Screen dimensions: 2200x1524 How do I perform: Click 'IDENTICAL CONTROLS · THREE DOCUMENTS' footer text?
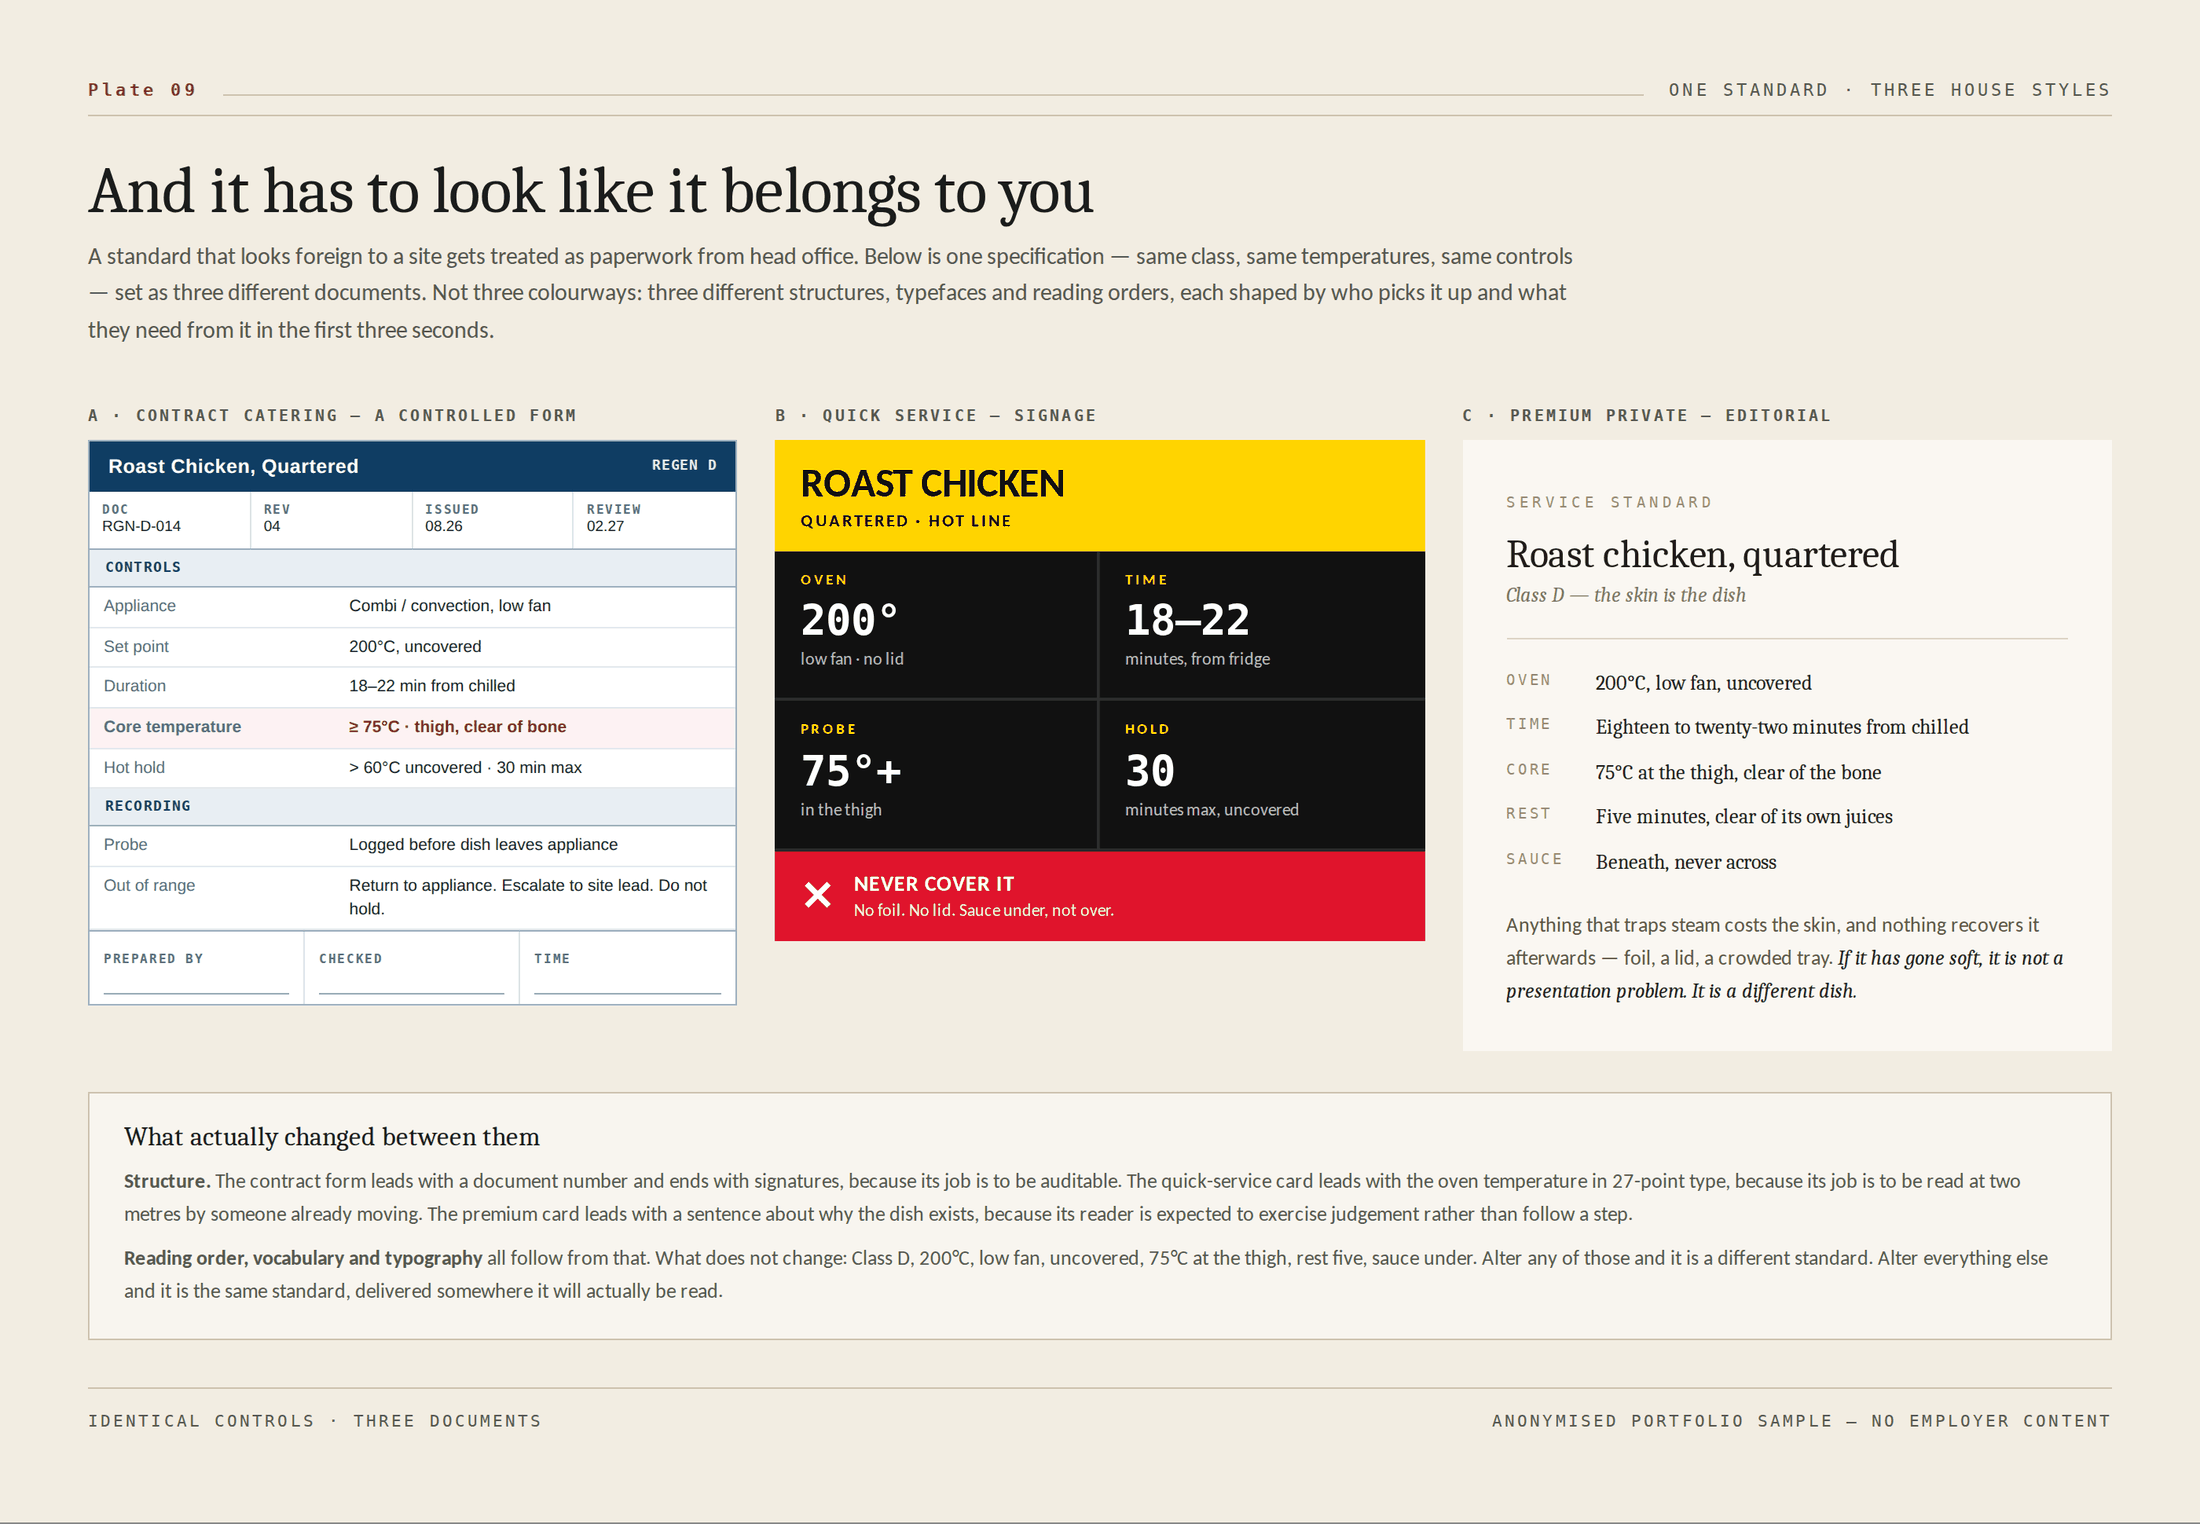(315, 1421)
